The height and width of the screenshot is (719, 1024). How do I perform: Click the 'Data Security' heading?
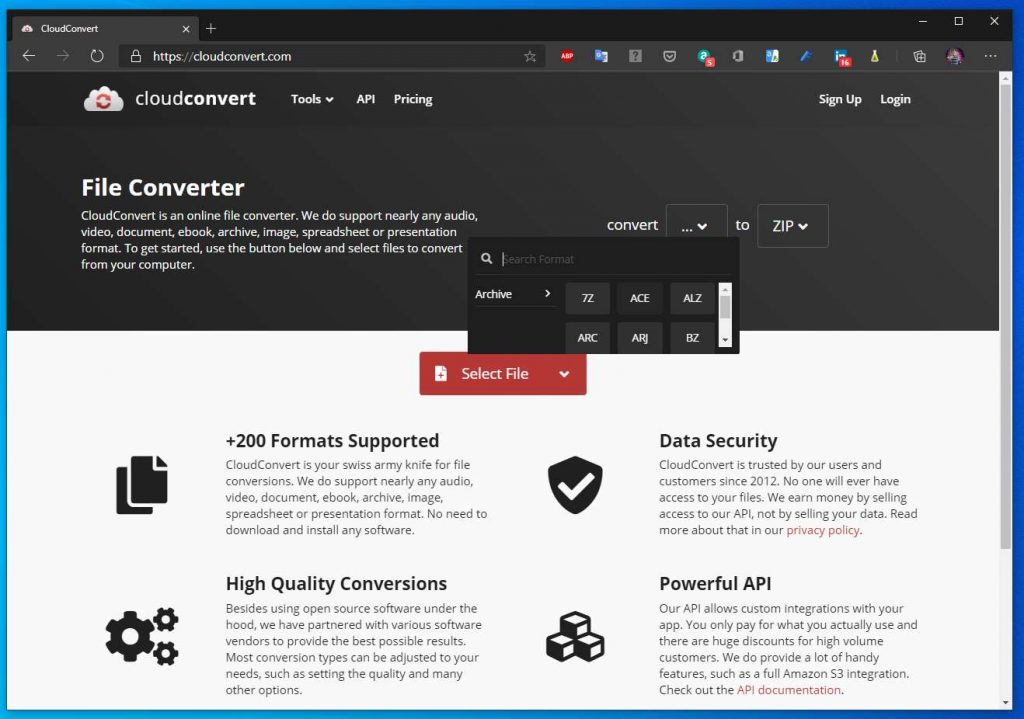(x=718, y=441)
